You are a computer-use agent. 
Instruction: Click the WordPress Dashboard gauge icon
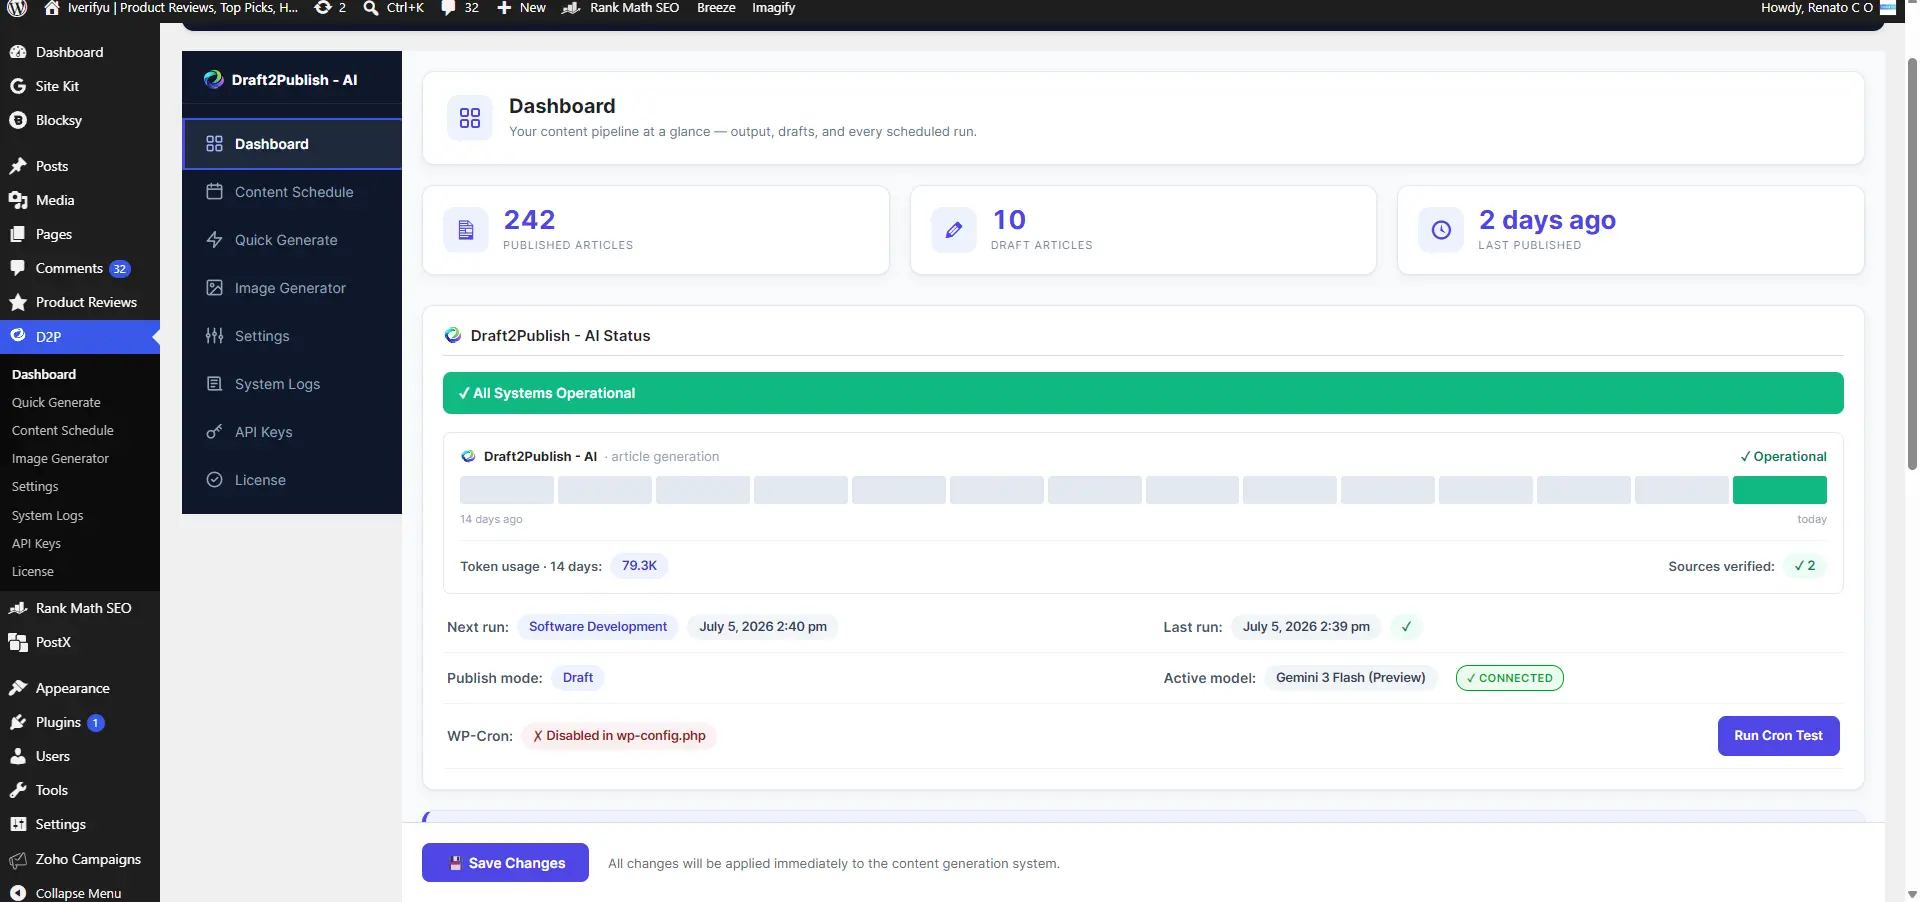click(18, 52)
